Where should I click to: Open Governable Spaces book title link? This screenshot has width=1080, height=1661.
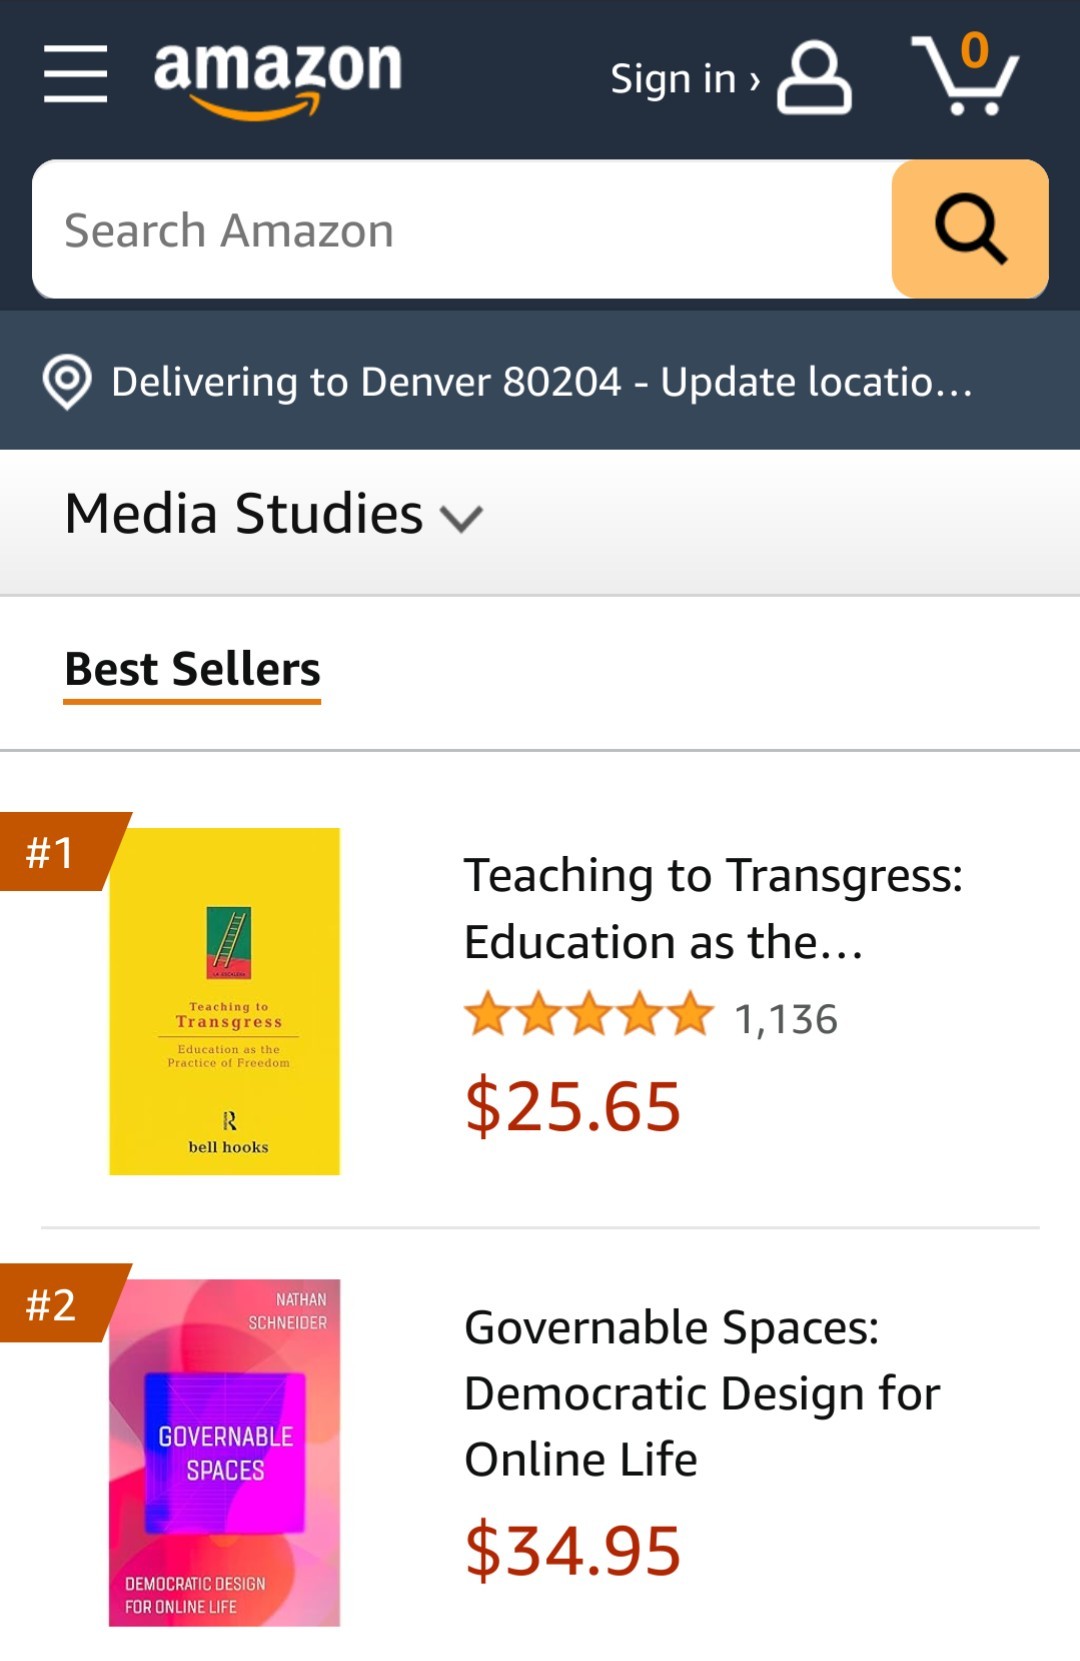pos(702,1393)
